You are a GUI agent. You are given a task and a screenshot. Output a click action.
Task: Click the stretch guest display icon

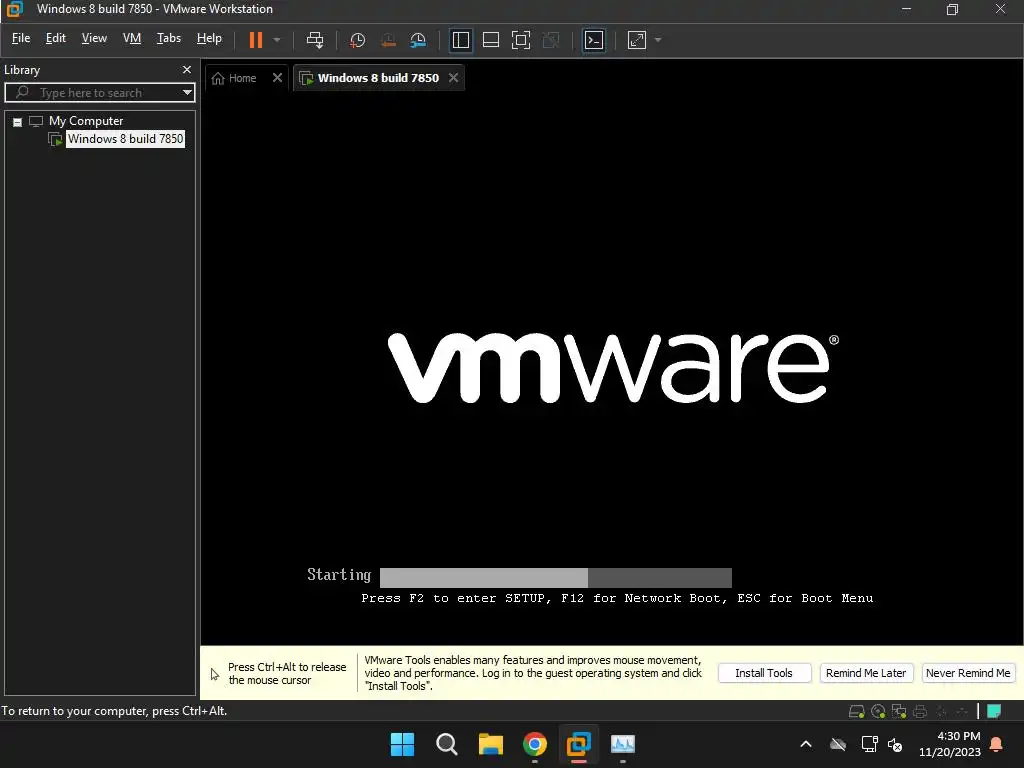click(637, 40)
